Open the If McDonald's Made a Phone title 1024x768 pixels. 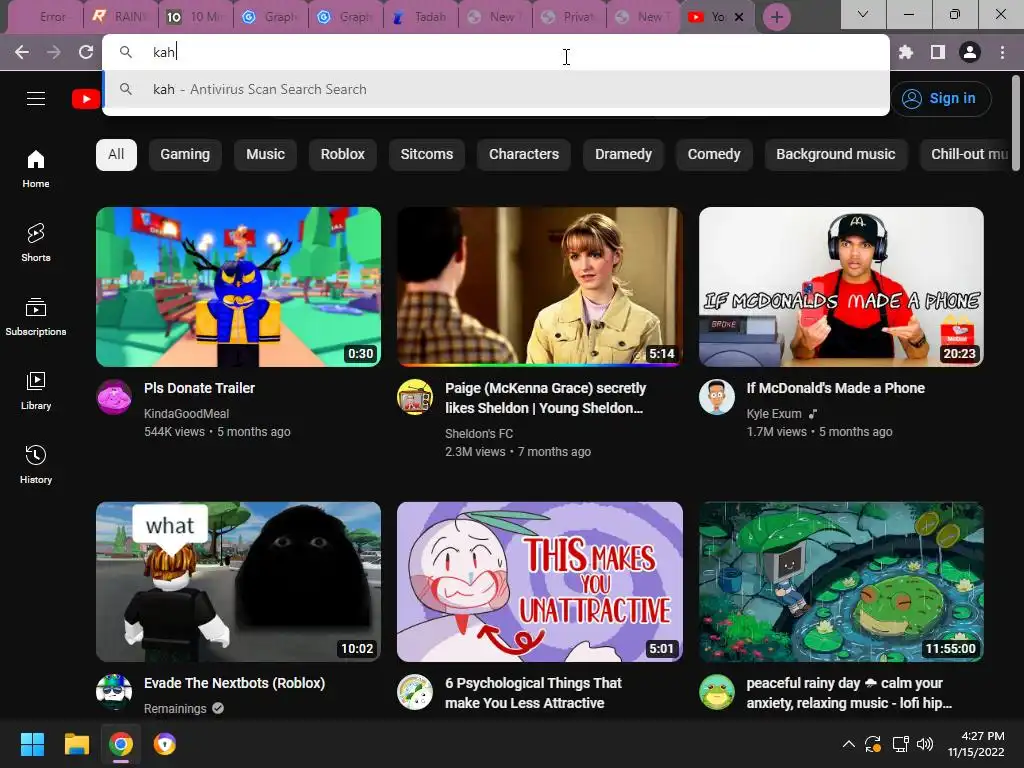pyautogui.click(x=835, y=388)
